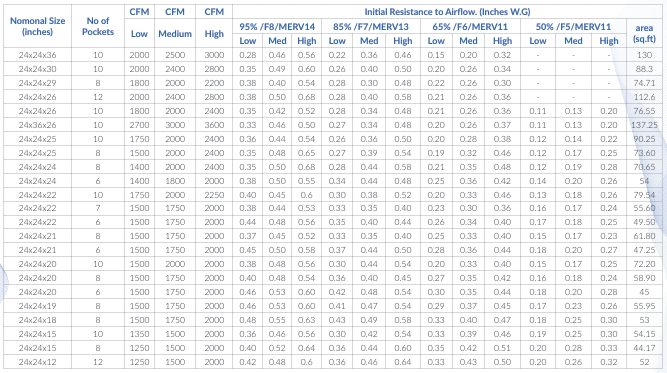The width and height of the screenshot is (667, 373).
Task: Select the area (sq.ft) column header
Action: 644,33
